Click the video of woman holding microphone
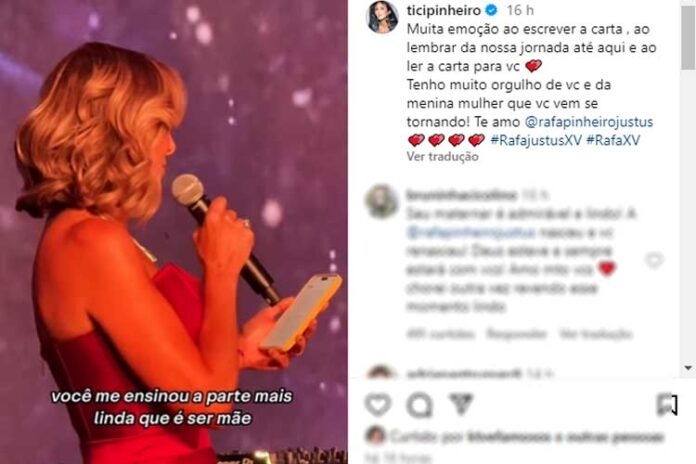The image size is (696, 464). 174,232
